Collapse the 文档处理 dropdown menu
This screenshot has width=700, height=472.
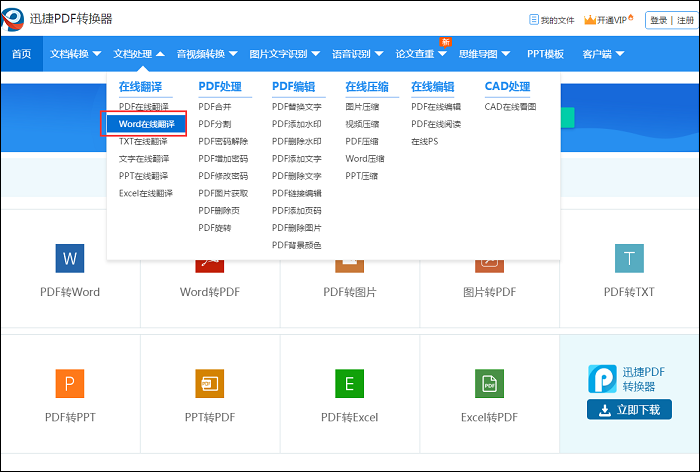(139, 54)
